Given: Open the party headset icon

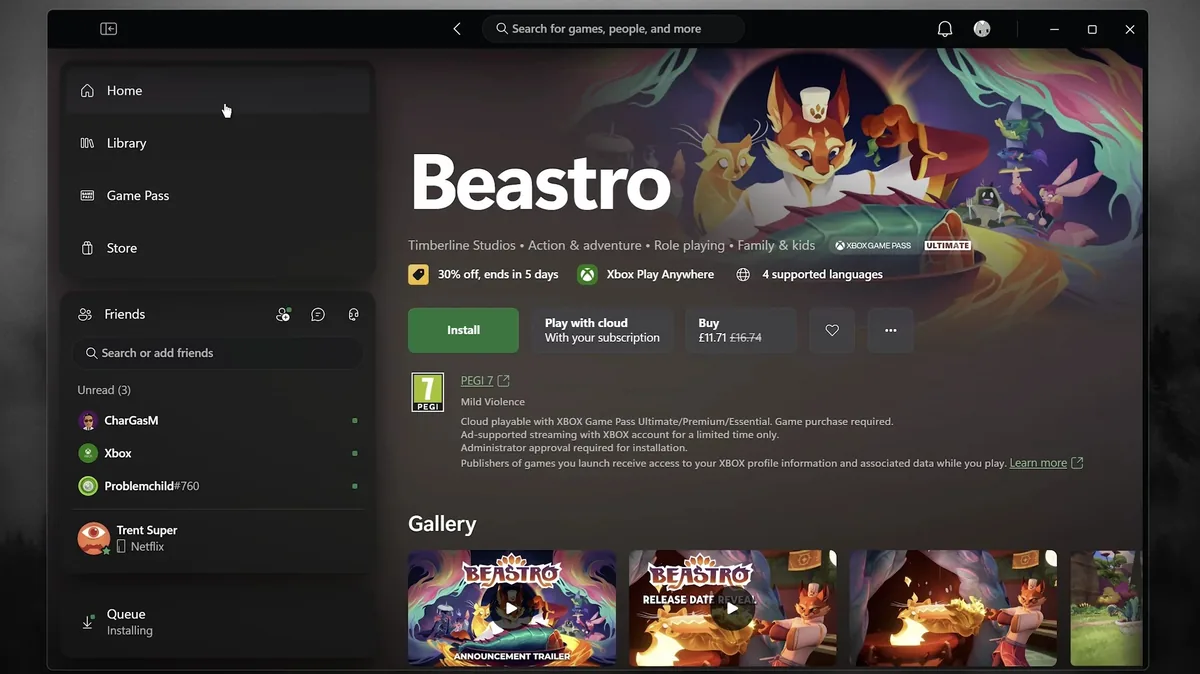Looking at the screenshot, I should click(x=353, y=314).
